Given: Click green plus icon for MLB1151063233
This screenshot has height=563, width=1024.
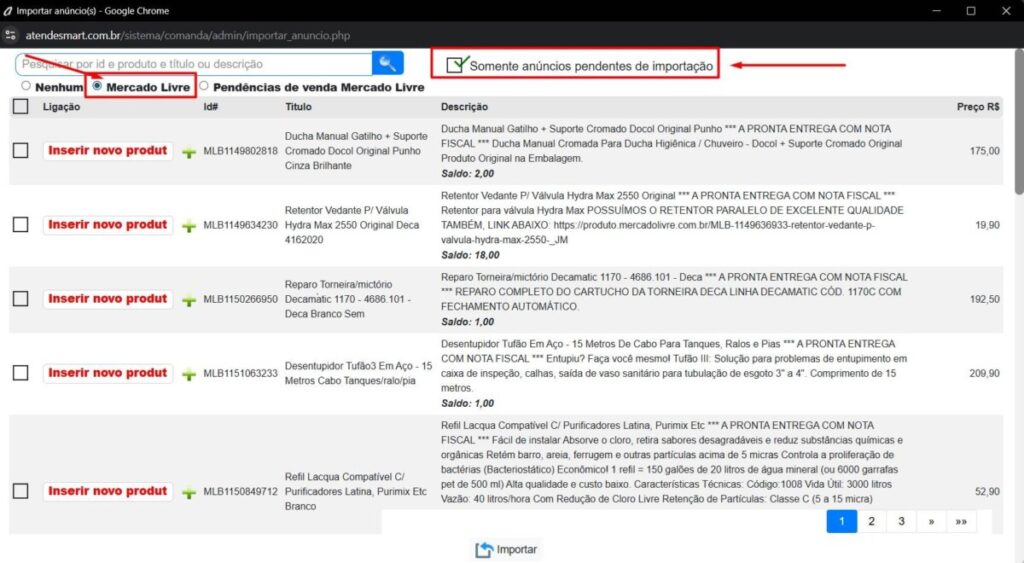Looking at the screenshot, I should 189,374.
